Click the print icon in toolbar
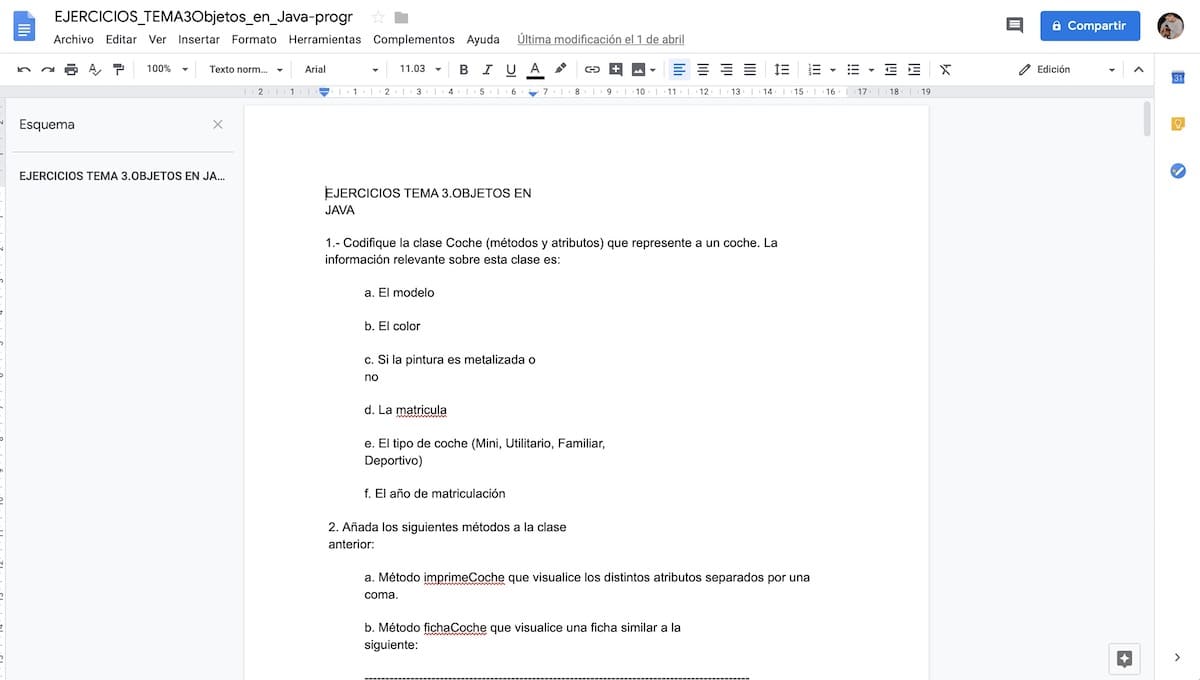The image size is (1200, 680). 71,69
